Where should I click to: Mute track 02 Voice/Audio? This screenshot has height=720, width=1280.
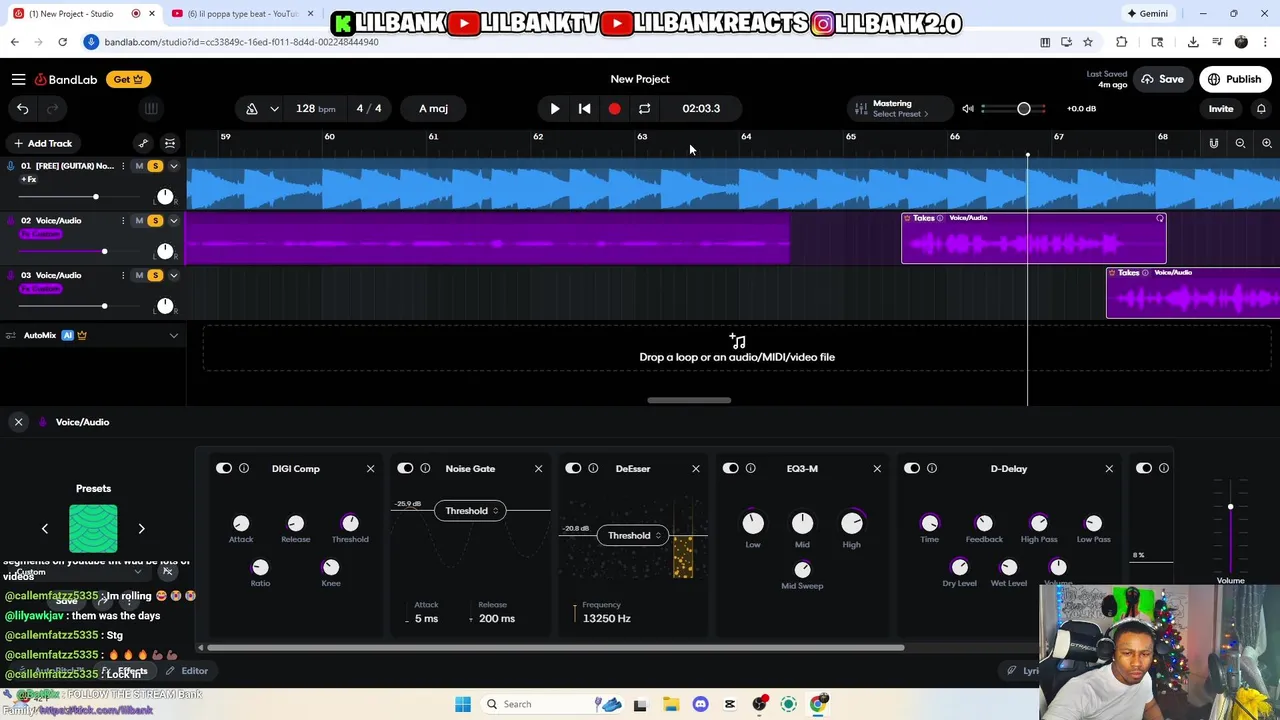[x=139, y=220]
